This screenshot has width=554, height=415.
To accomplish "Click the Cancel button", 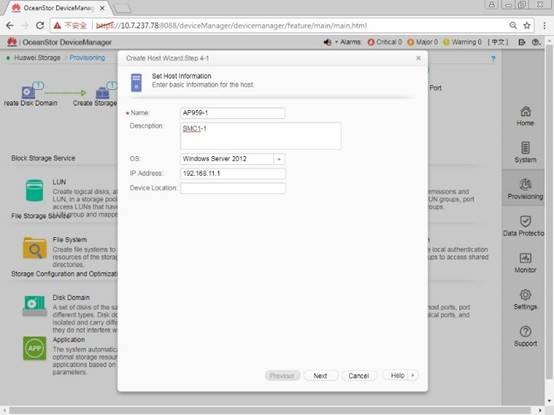I will point(359,376).
